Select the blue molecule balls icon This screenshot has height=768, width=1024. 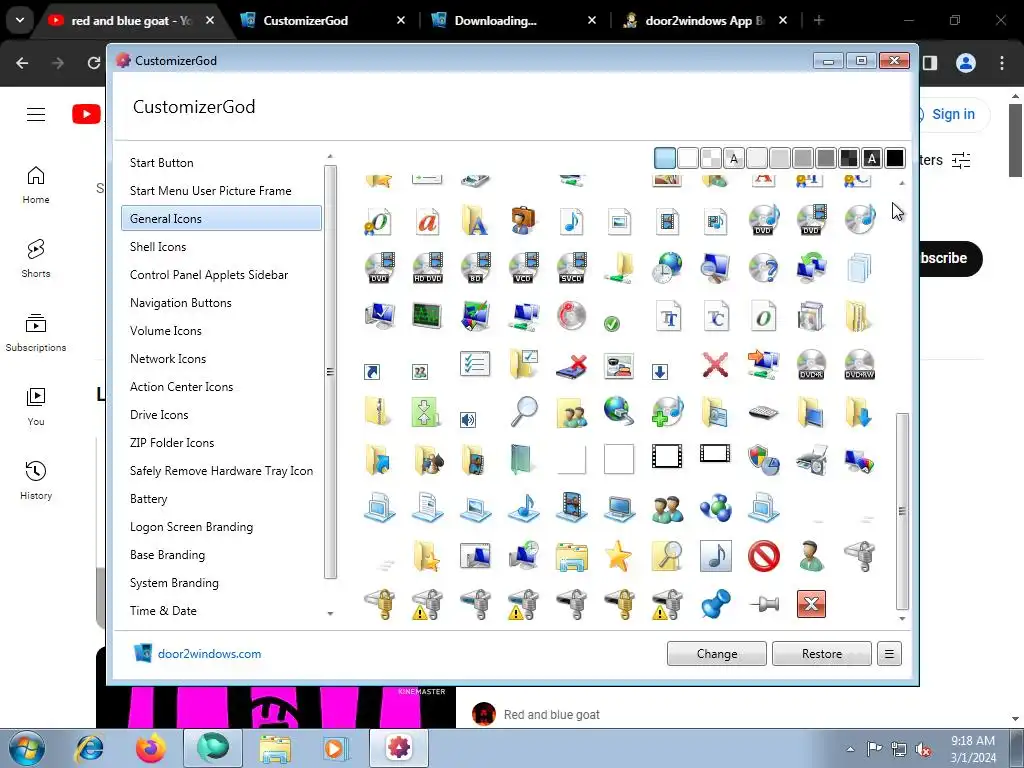pos(715,508)
